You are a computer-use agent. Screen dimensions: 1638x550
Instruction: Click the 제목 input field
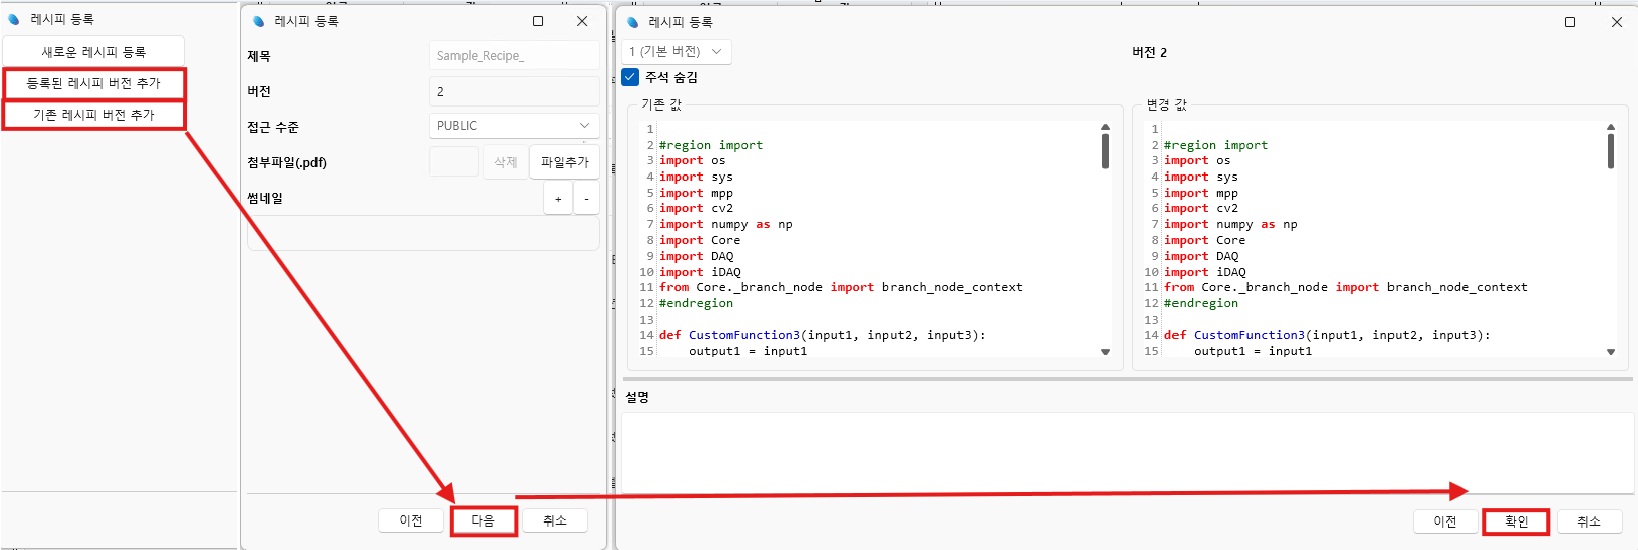[513, 56]
